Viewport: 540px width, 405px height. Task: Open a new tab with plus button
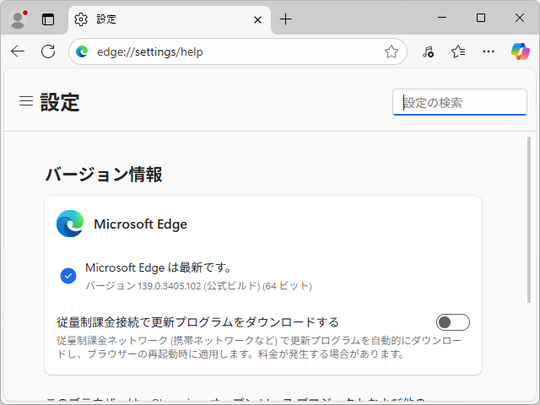[x=285, y=19]
